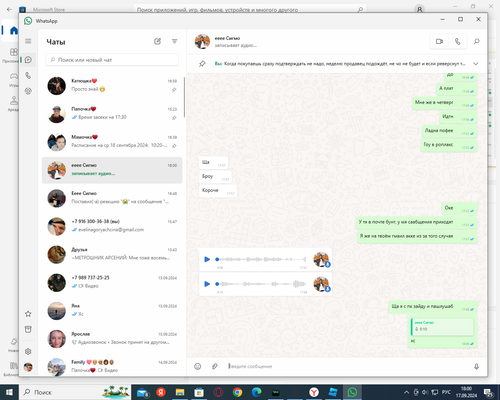
Task: Open the WhatsApp hamburger menu icon
Action: coord(28,41)
